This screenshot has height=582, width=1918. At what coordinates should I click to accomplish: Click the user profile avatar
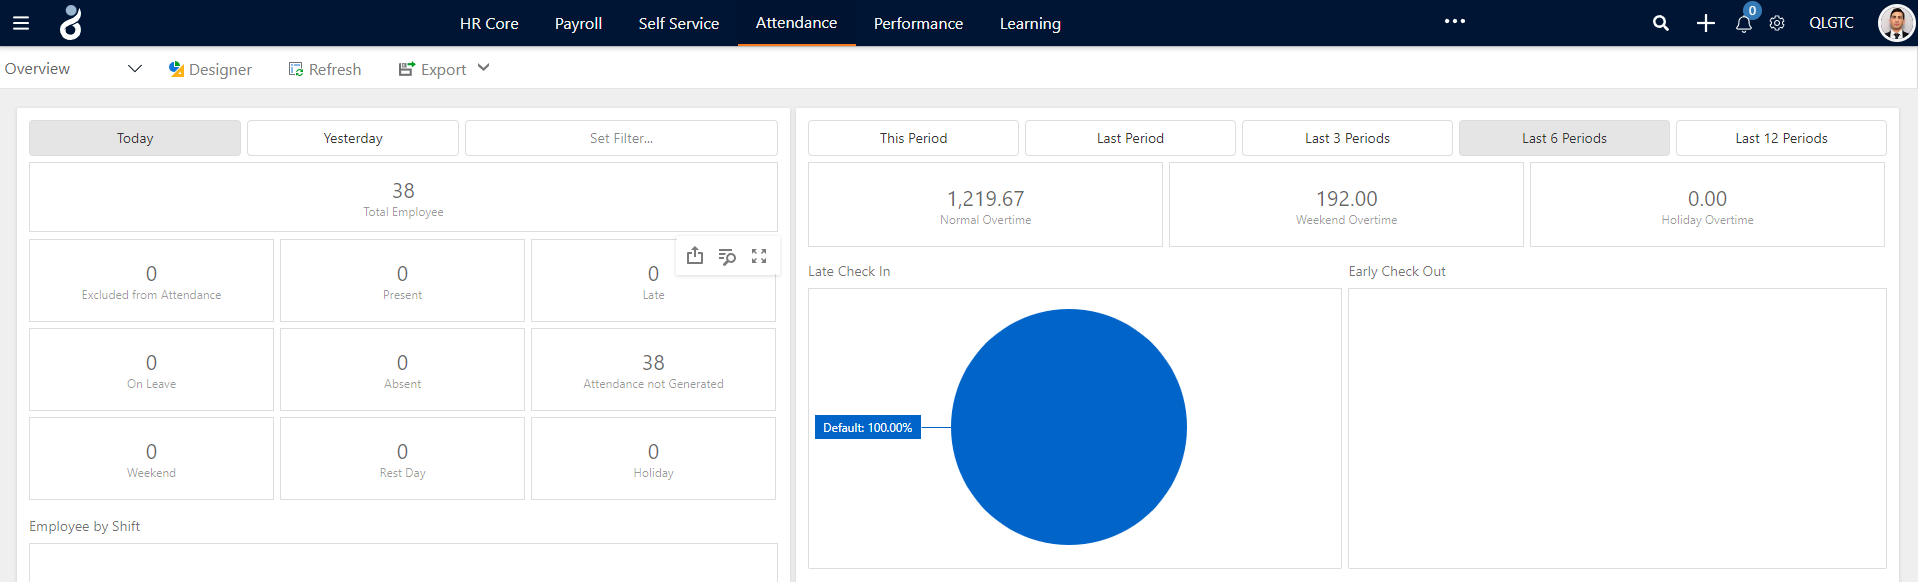tap(1895, 23)
